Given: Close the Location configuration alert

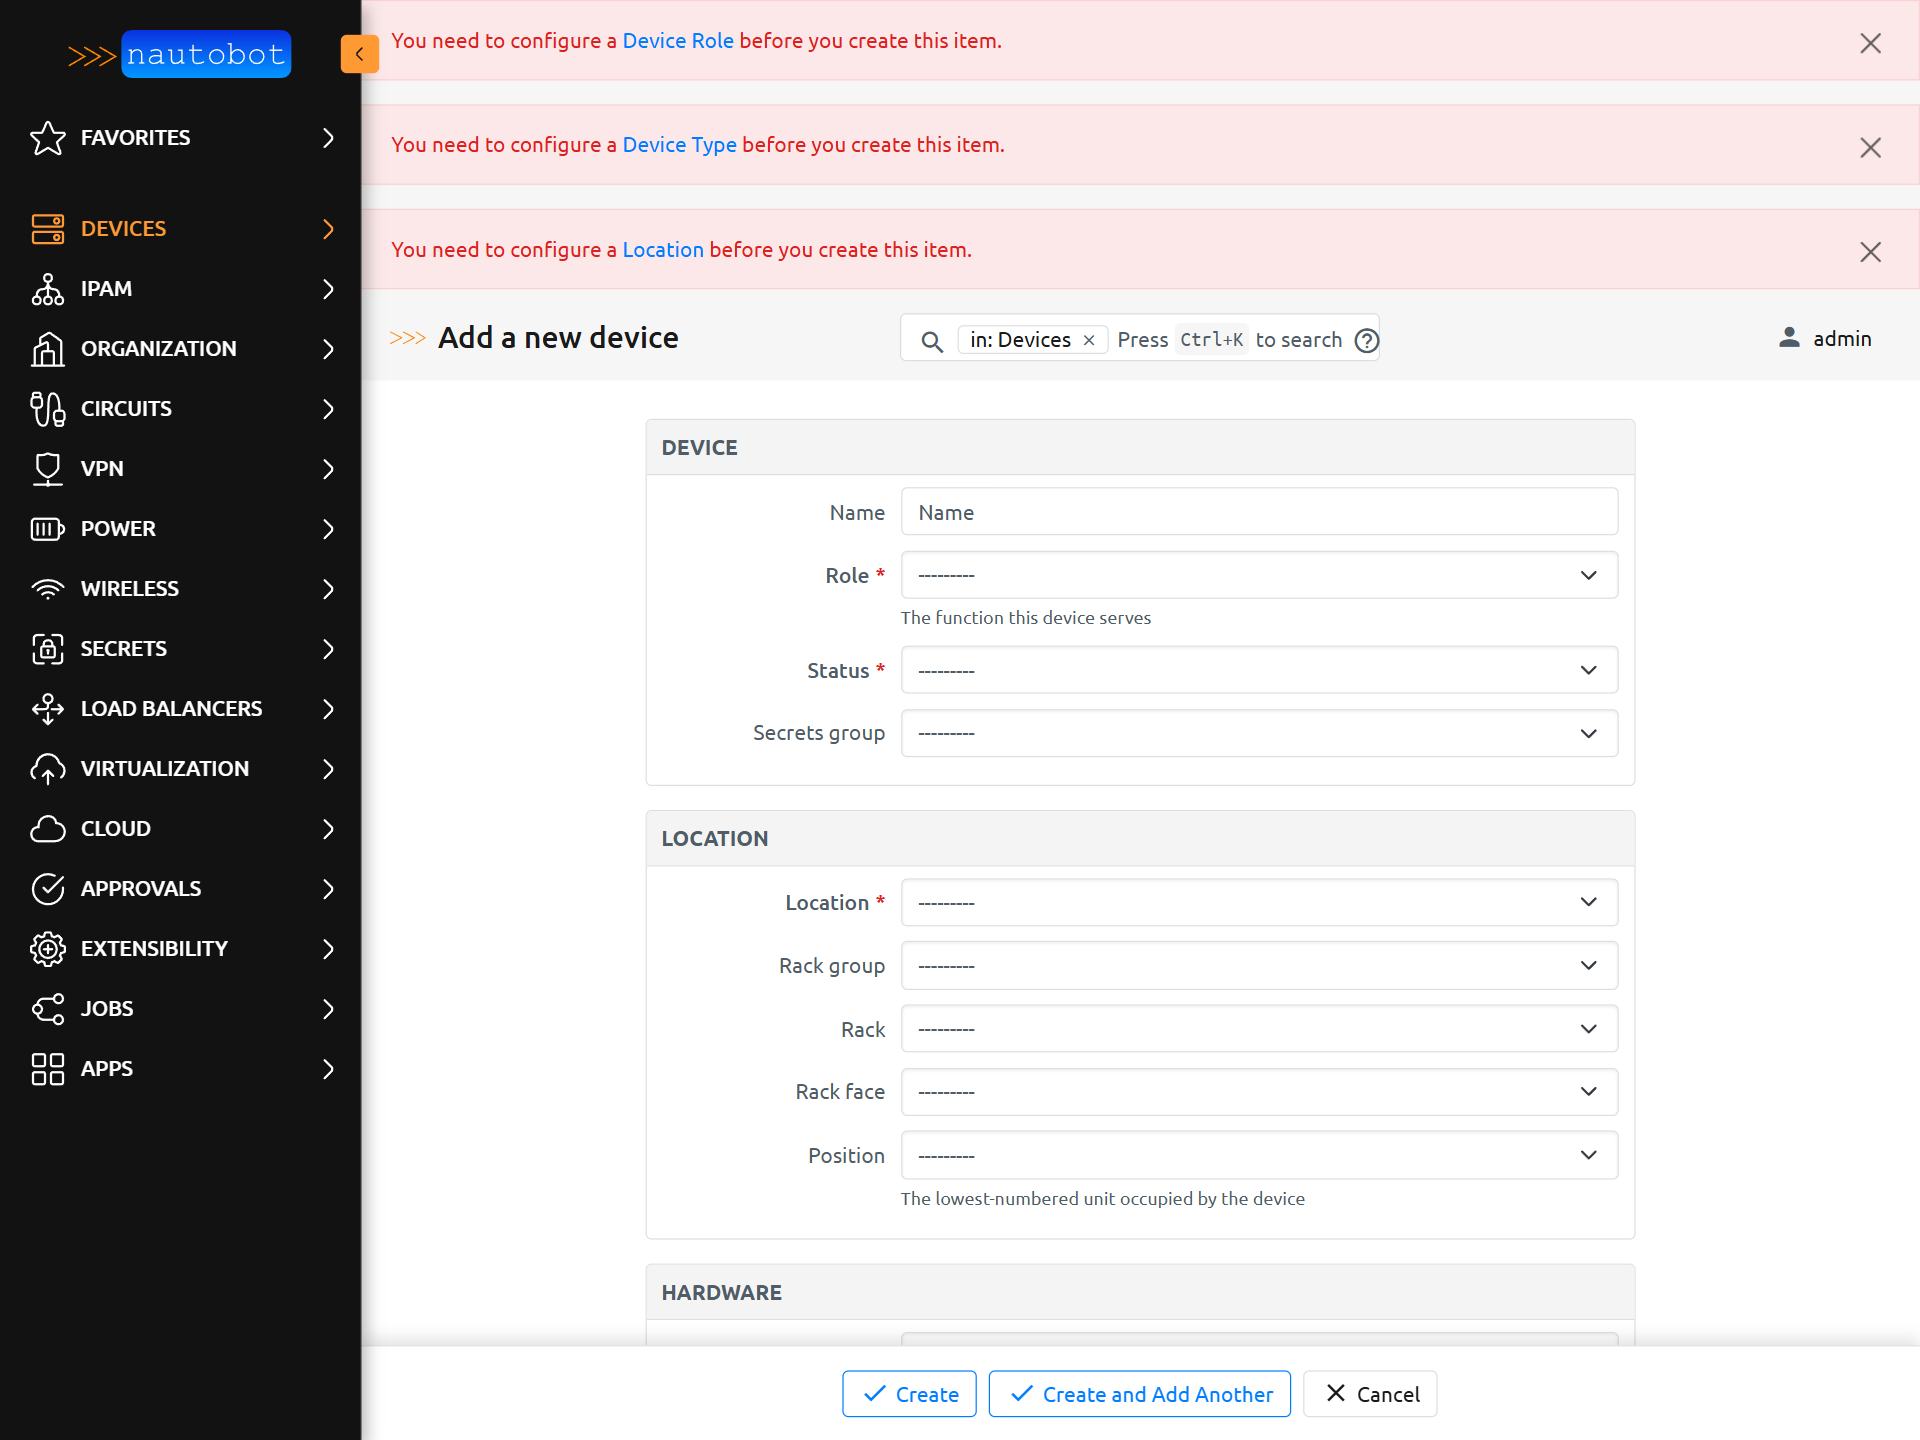Looking at the screenshot, I should 1871,252.
